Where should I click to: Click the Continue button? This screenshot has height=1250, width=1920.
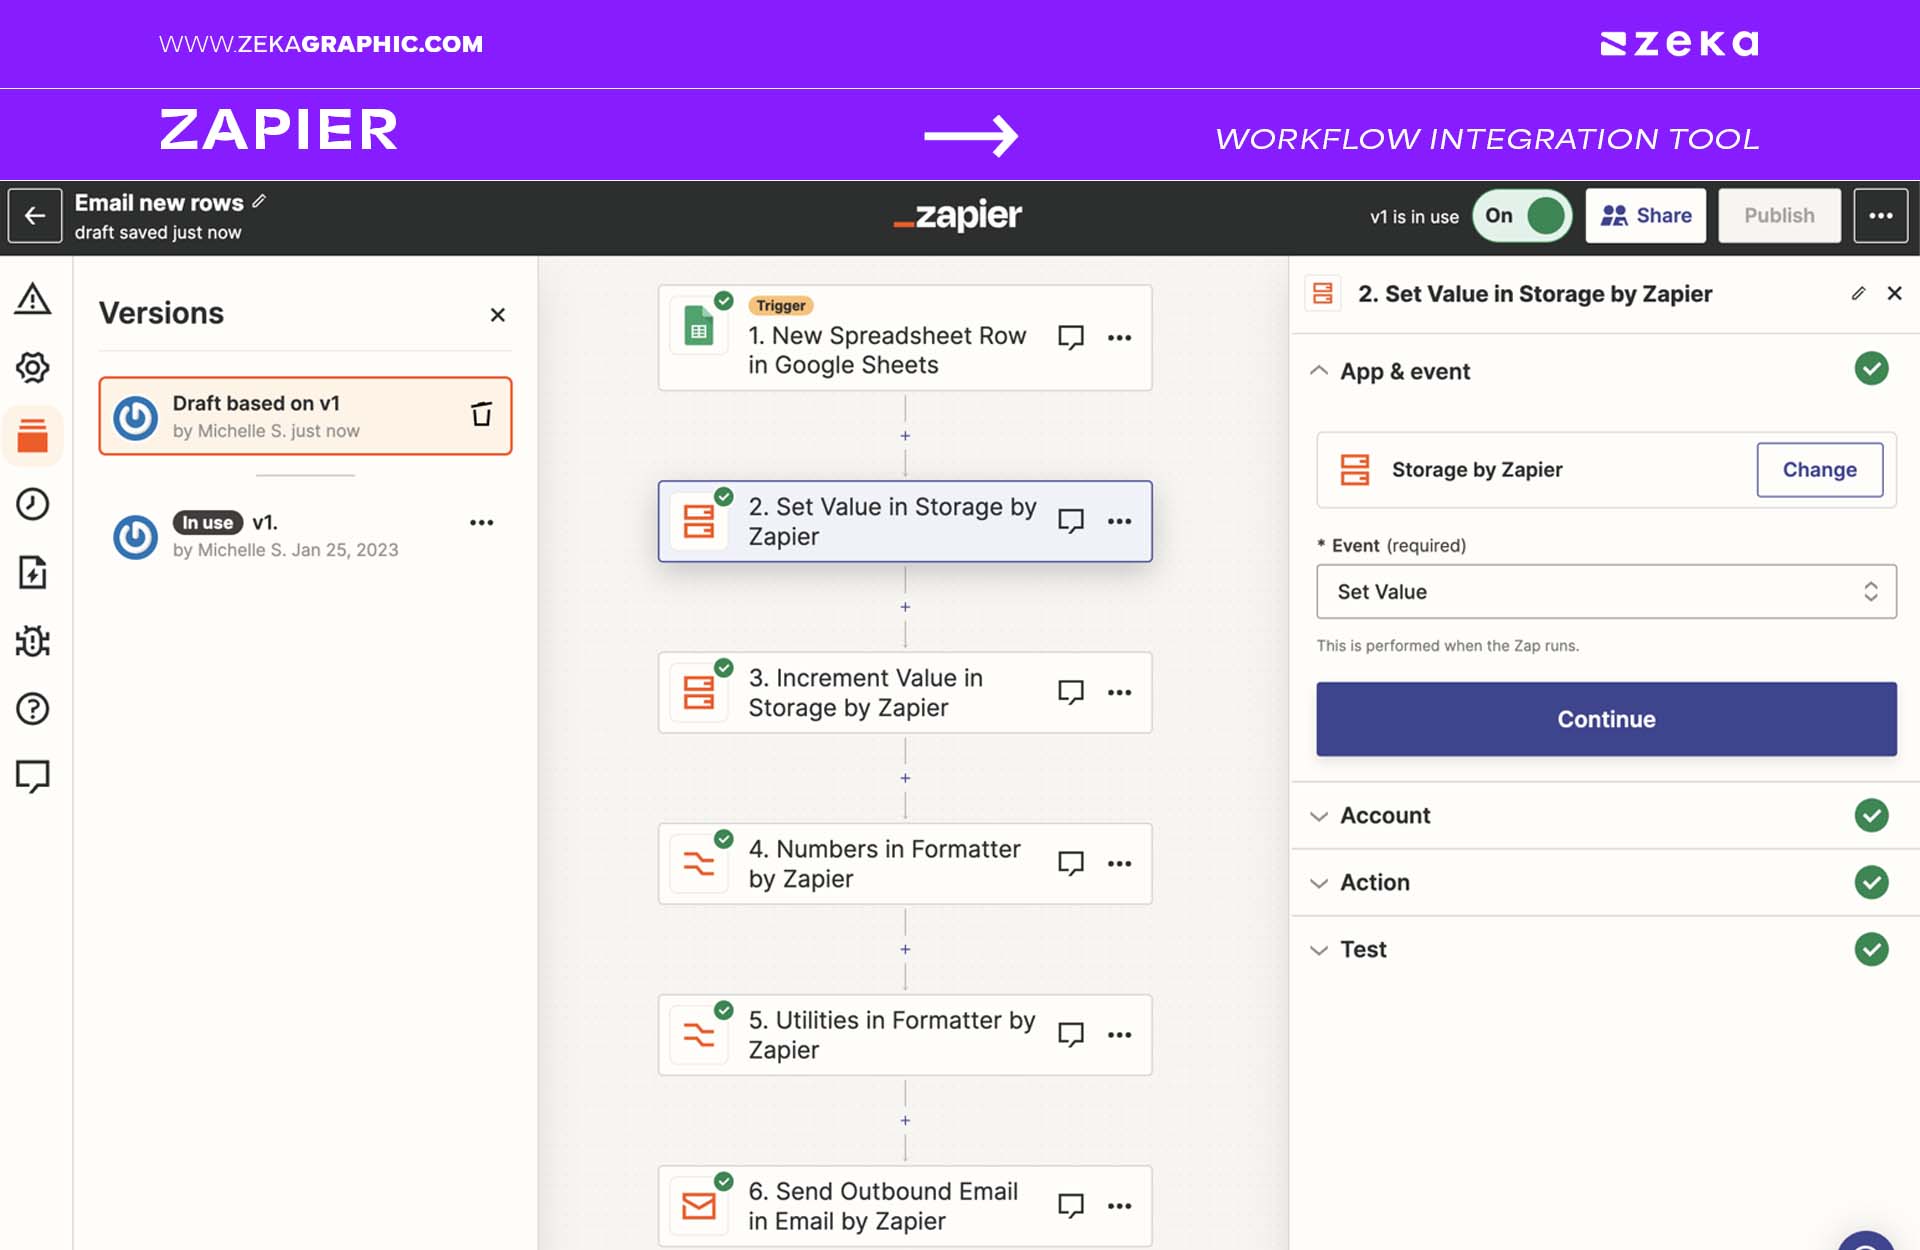(x=1604, y=718)
